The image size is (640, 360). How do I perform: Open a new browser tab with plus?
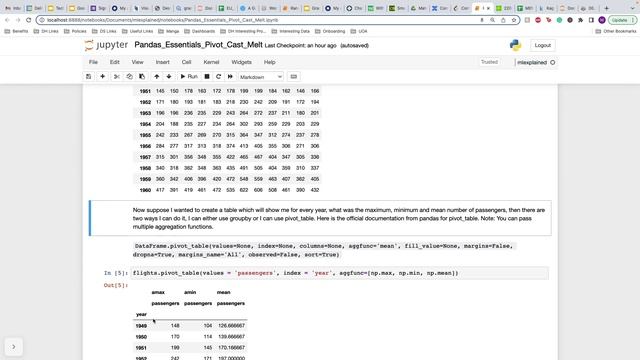coord(607,8)
